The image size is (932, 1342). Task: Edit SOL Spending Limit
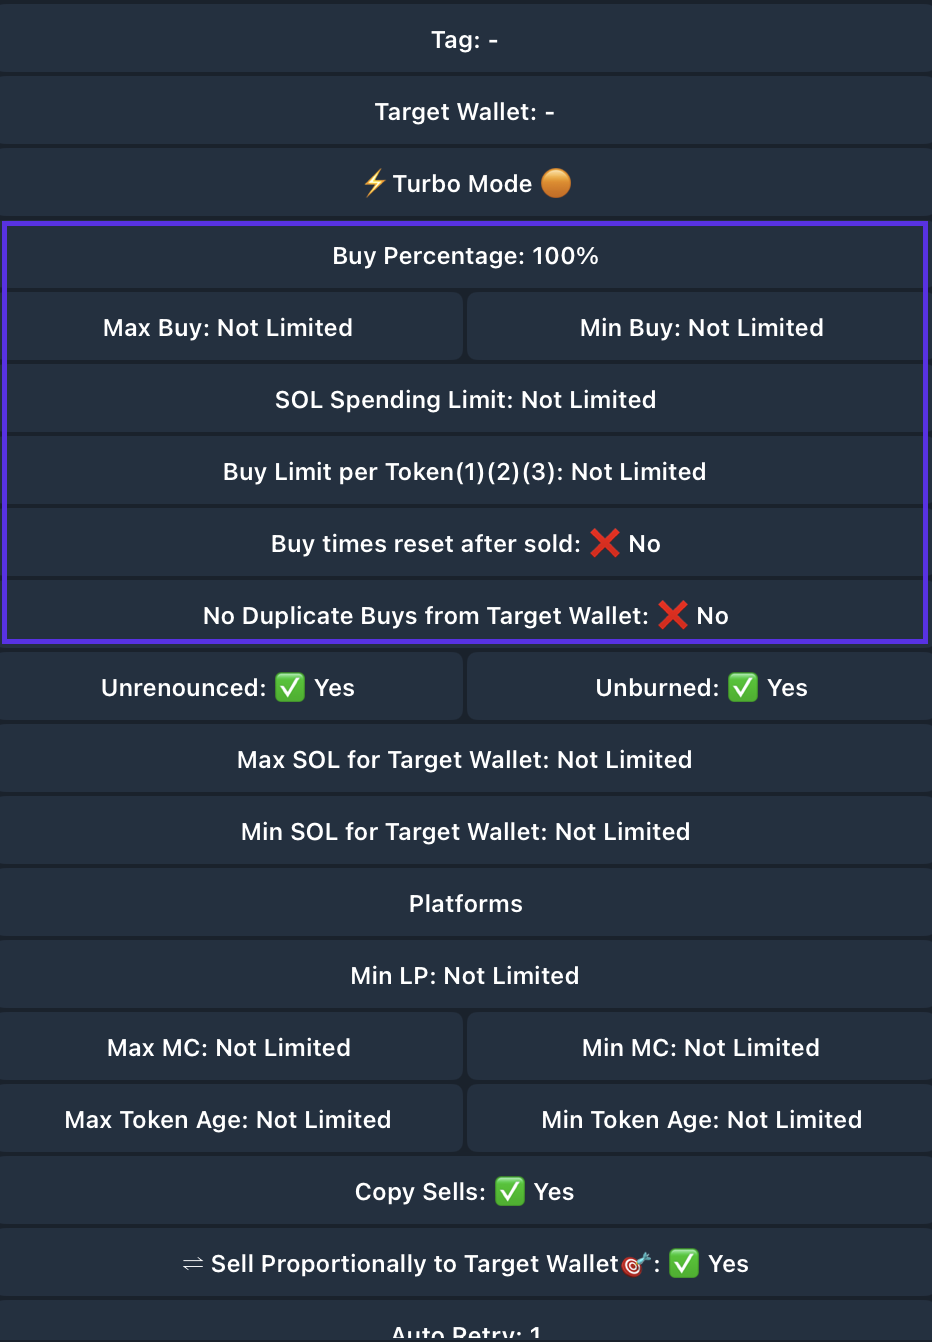[465, 400]
